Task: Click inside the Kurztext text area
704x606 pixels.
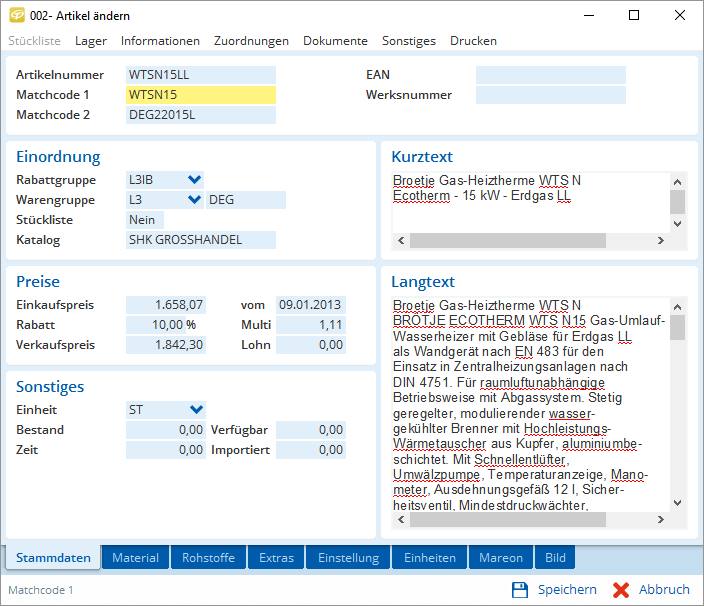Action: 531,202
